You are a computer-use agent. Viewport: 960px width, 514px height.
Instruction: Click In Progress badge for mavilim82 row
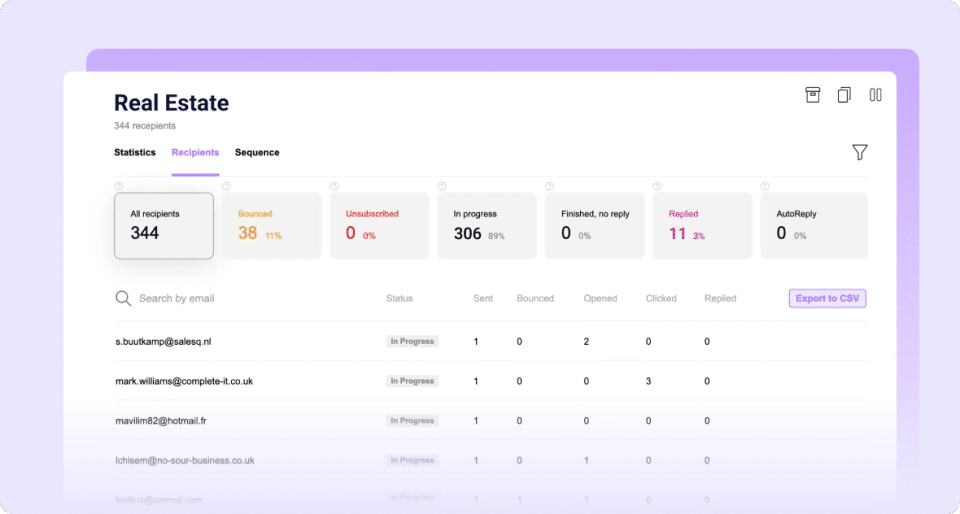[412, 420]
